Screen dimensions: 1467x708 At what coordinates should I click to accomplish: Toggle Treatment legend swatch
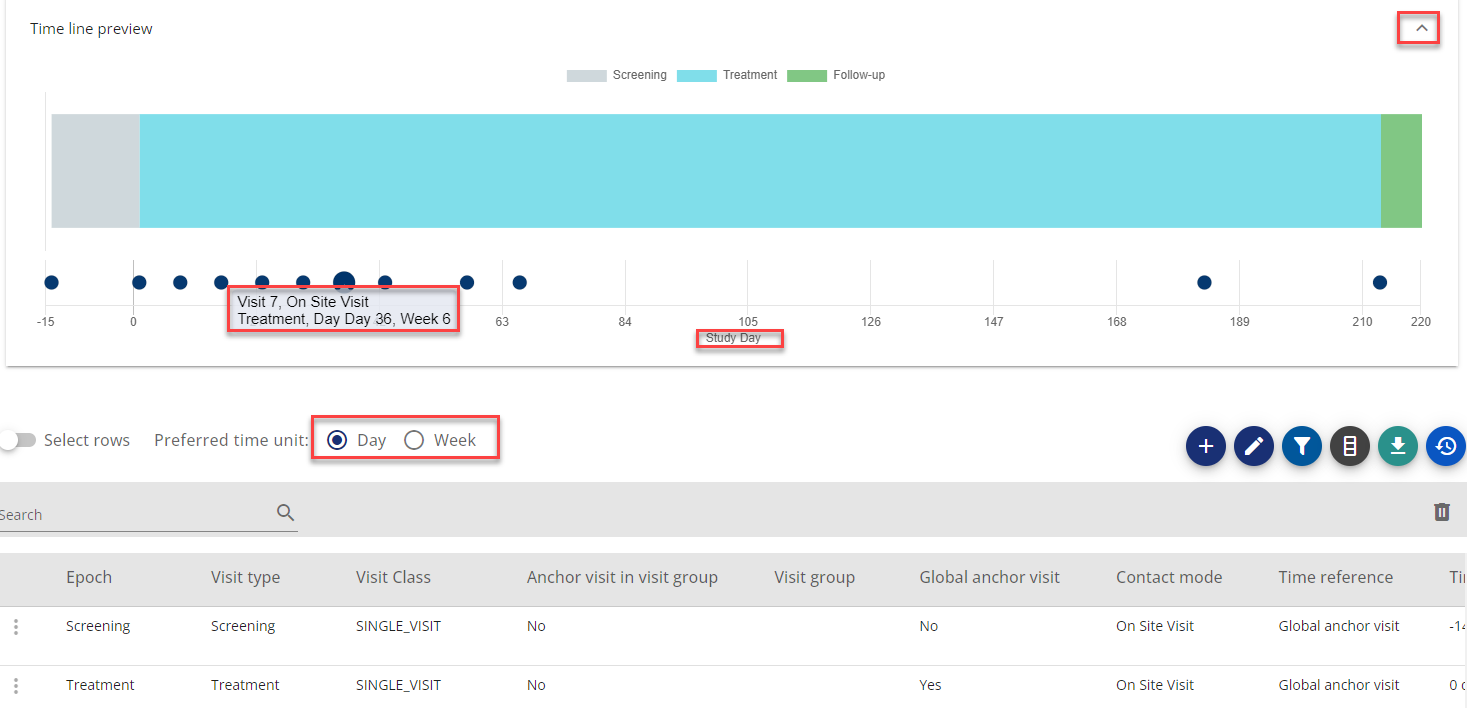(x=696, y=75)
